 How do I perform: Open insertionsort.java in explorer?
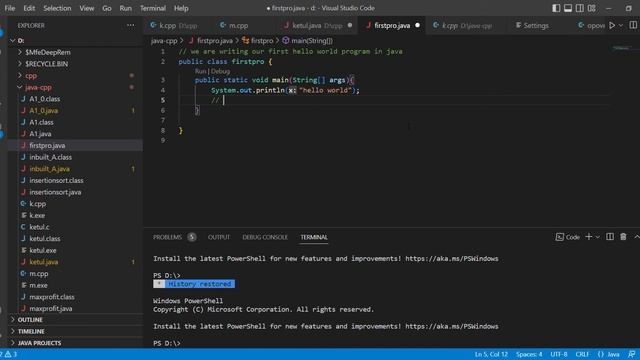pos(75,192)
